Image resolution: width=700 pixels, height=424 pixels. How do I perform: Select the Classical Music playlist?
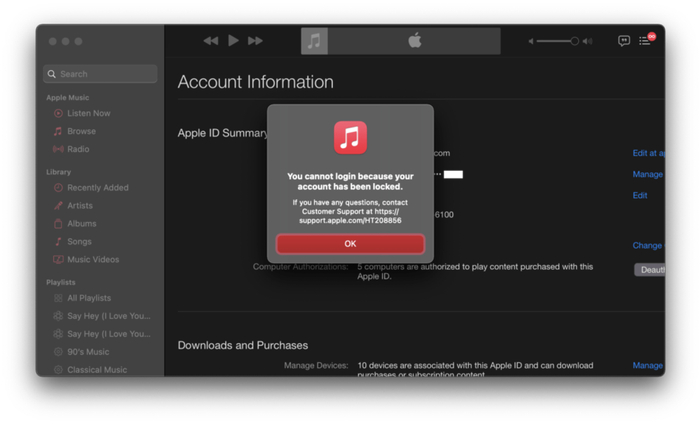click(x=97, y=370)
